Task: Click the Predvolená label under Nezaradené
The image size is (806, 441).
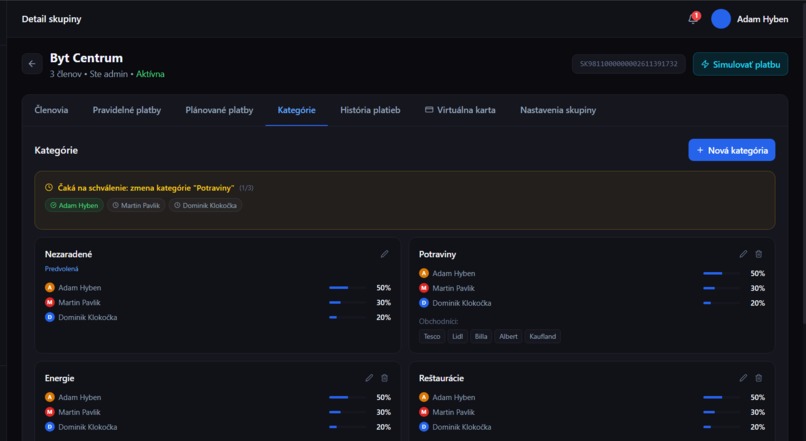Action: coord(61,269)
